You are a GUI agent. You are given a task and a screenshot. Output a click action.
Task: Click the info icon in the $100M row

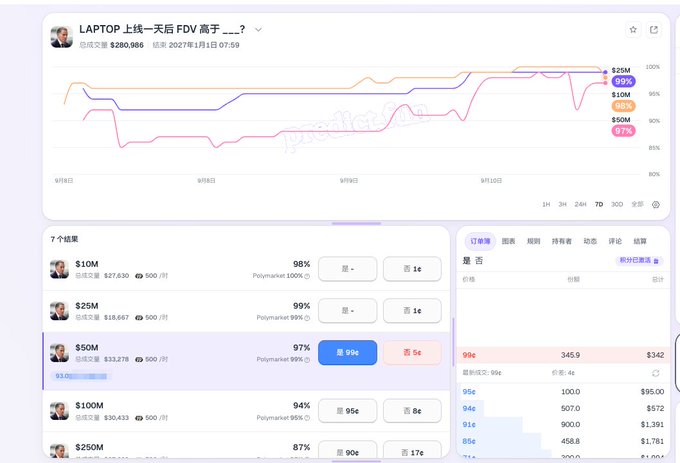pyautogui.click(x=307, y=418)
